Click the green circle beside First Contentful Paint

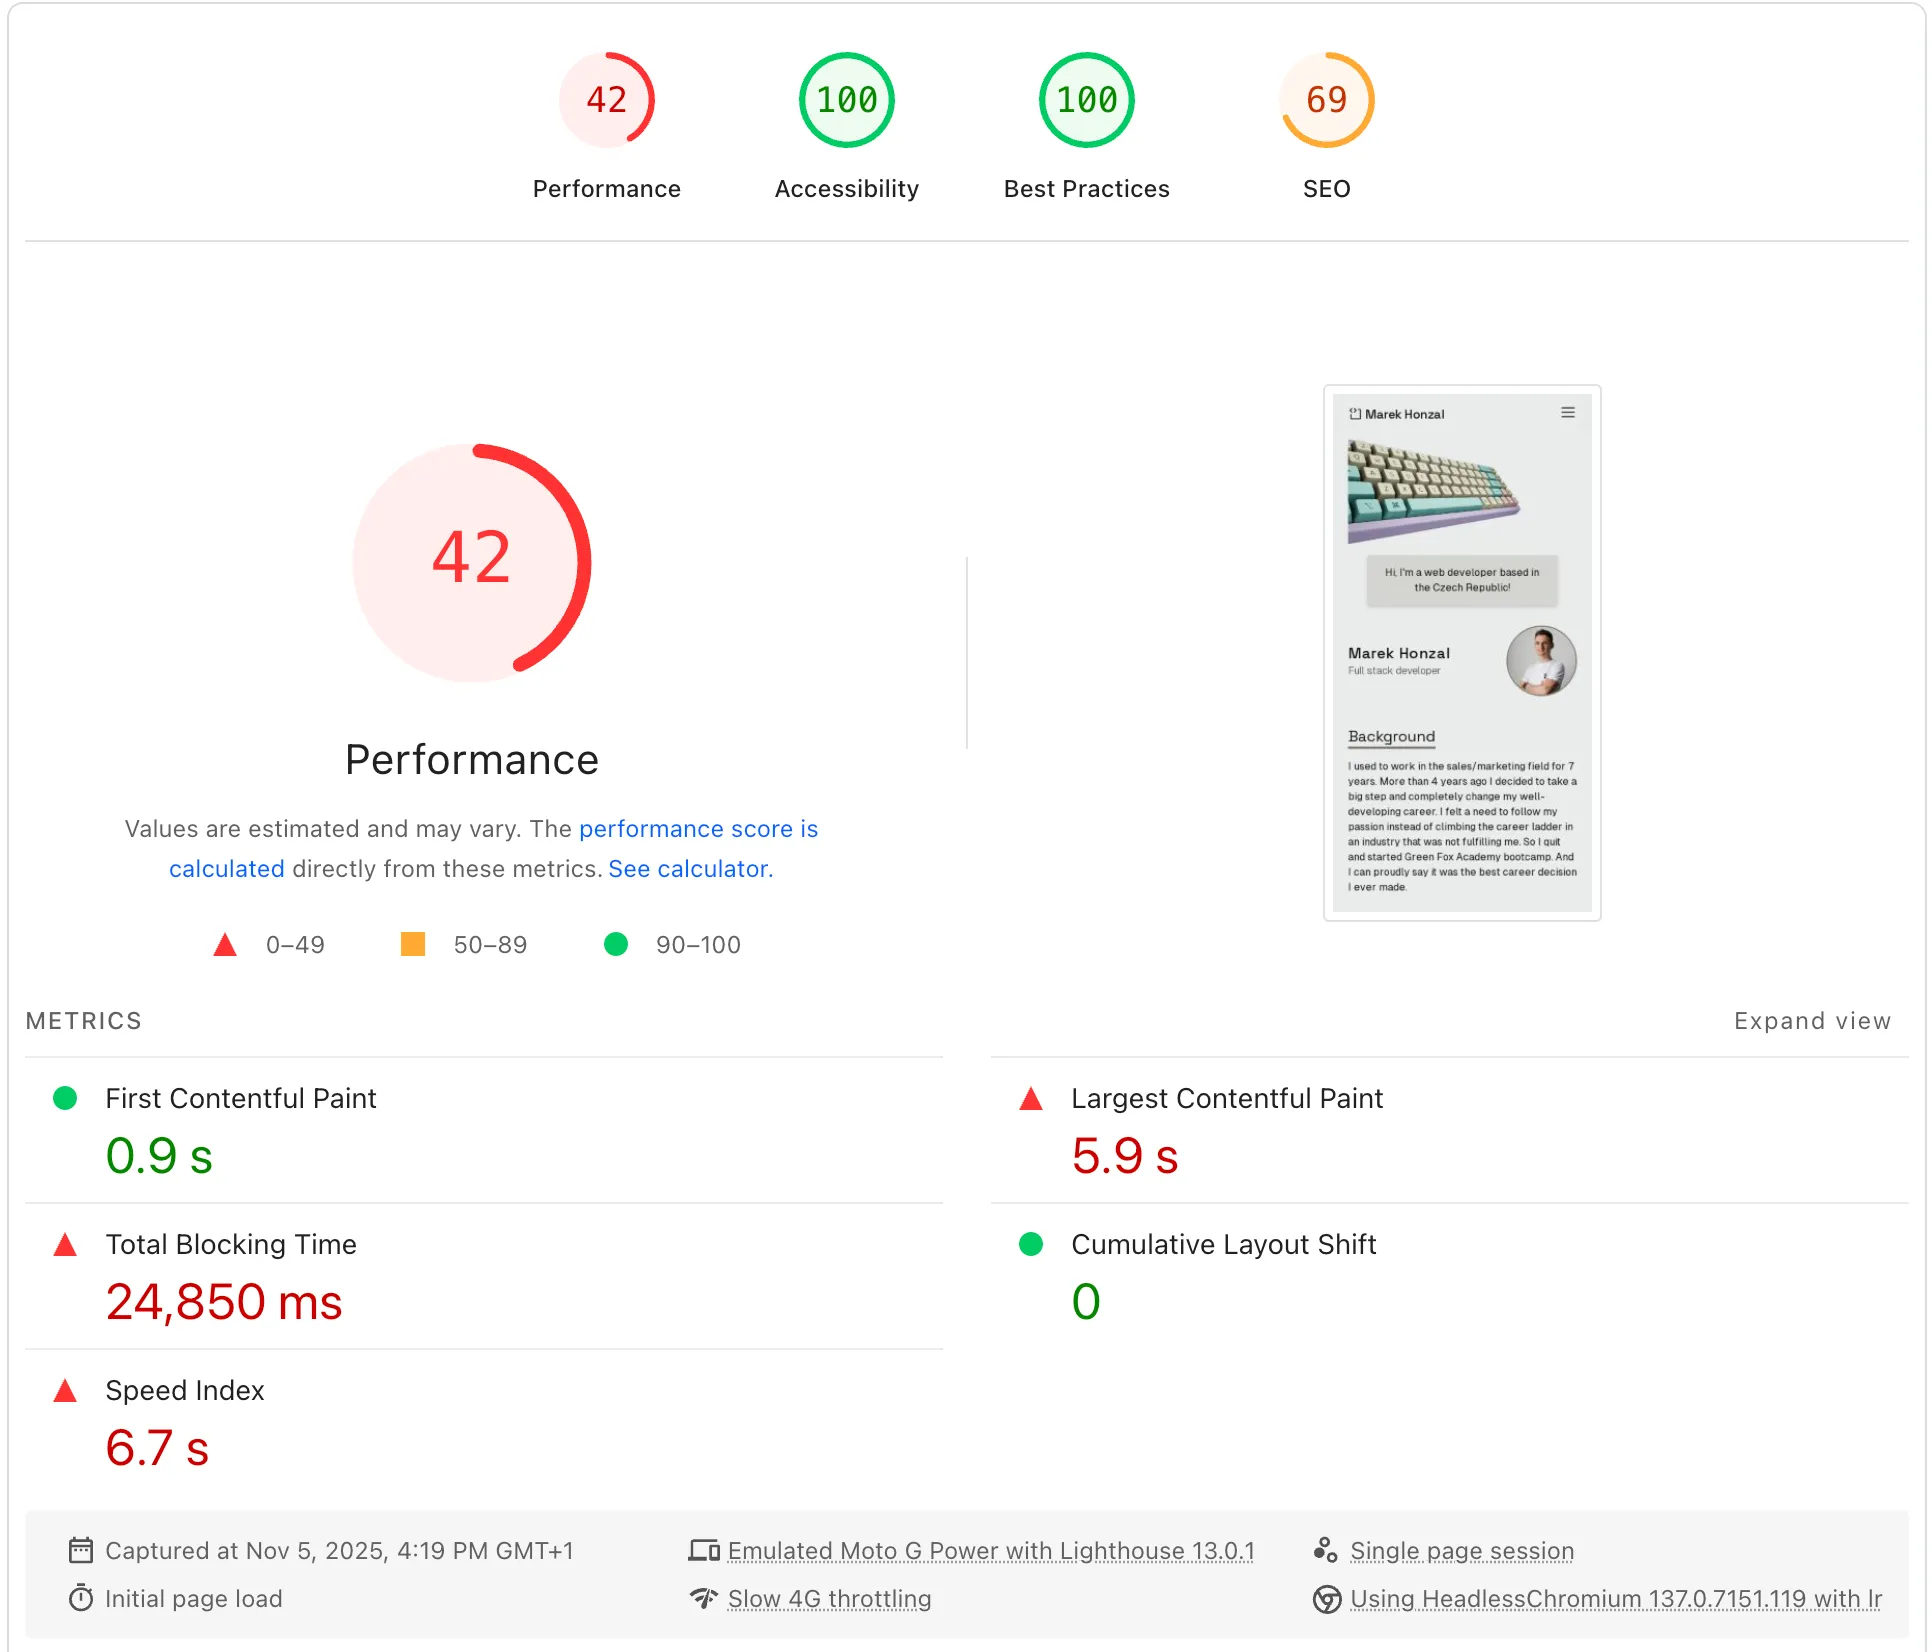pos(64,1098)
